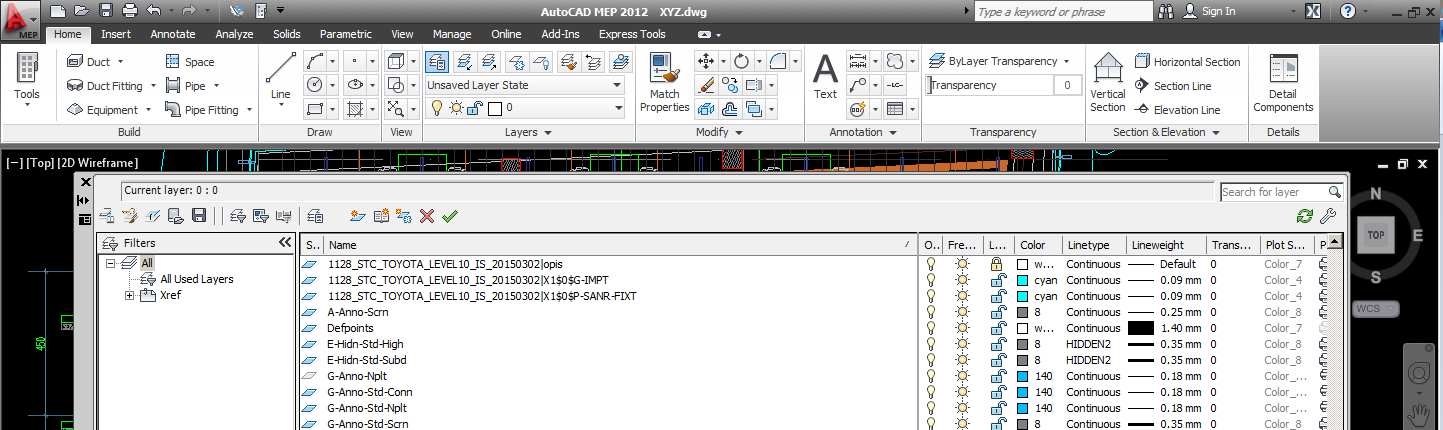Click the cyan color swatch for G-IMPT layer

click(1023, 280)
